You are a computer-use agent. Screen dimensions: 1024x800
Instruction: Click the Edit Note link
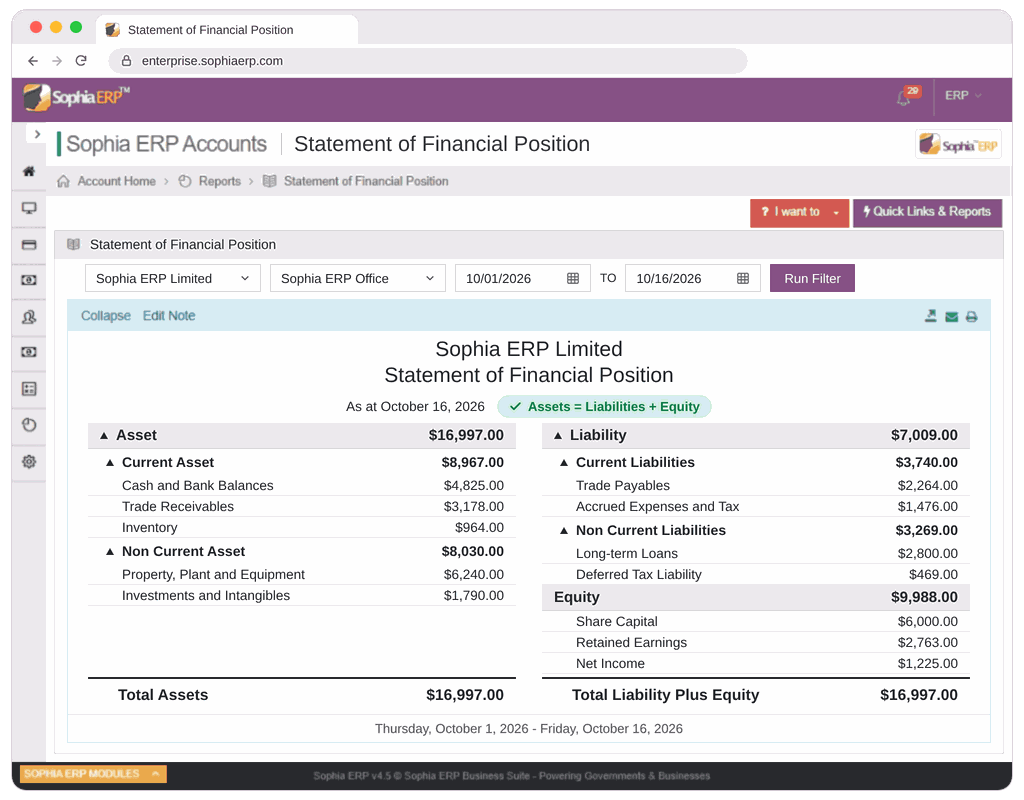pos(169,316)
